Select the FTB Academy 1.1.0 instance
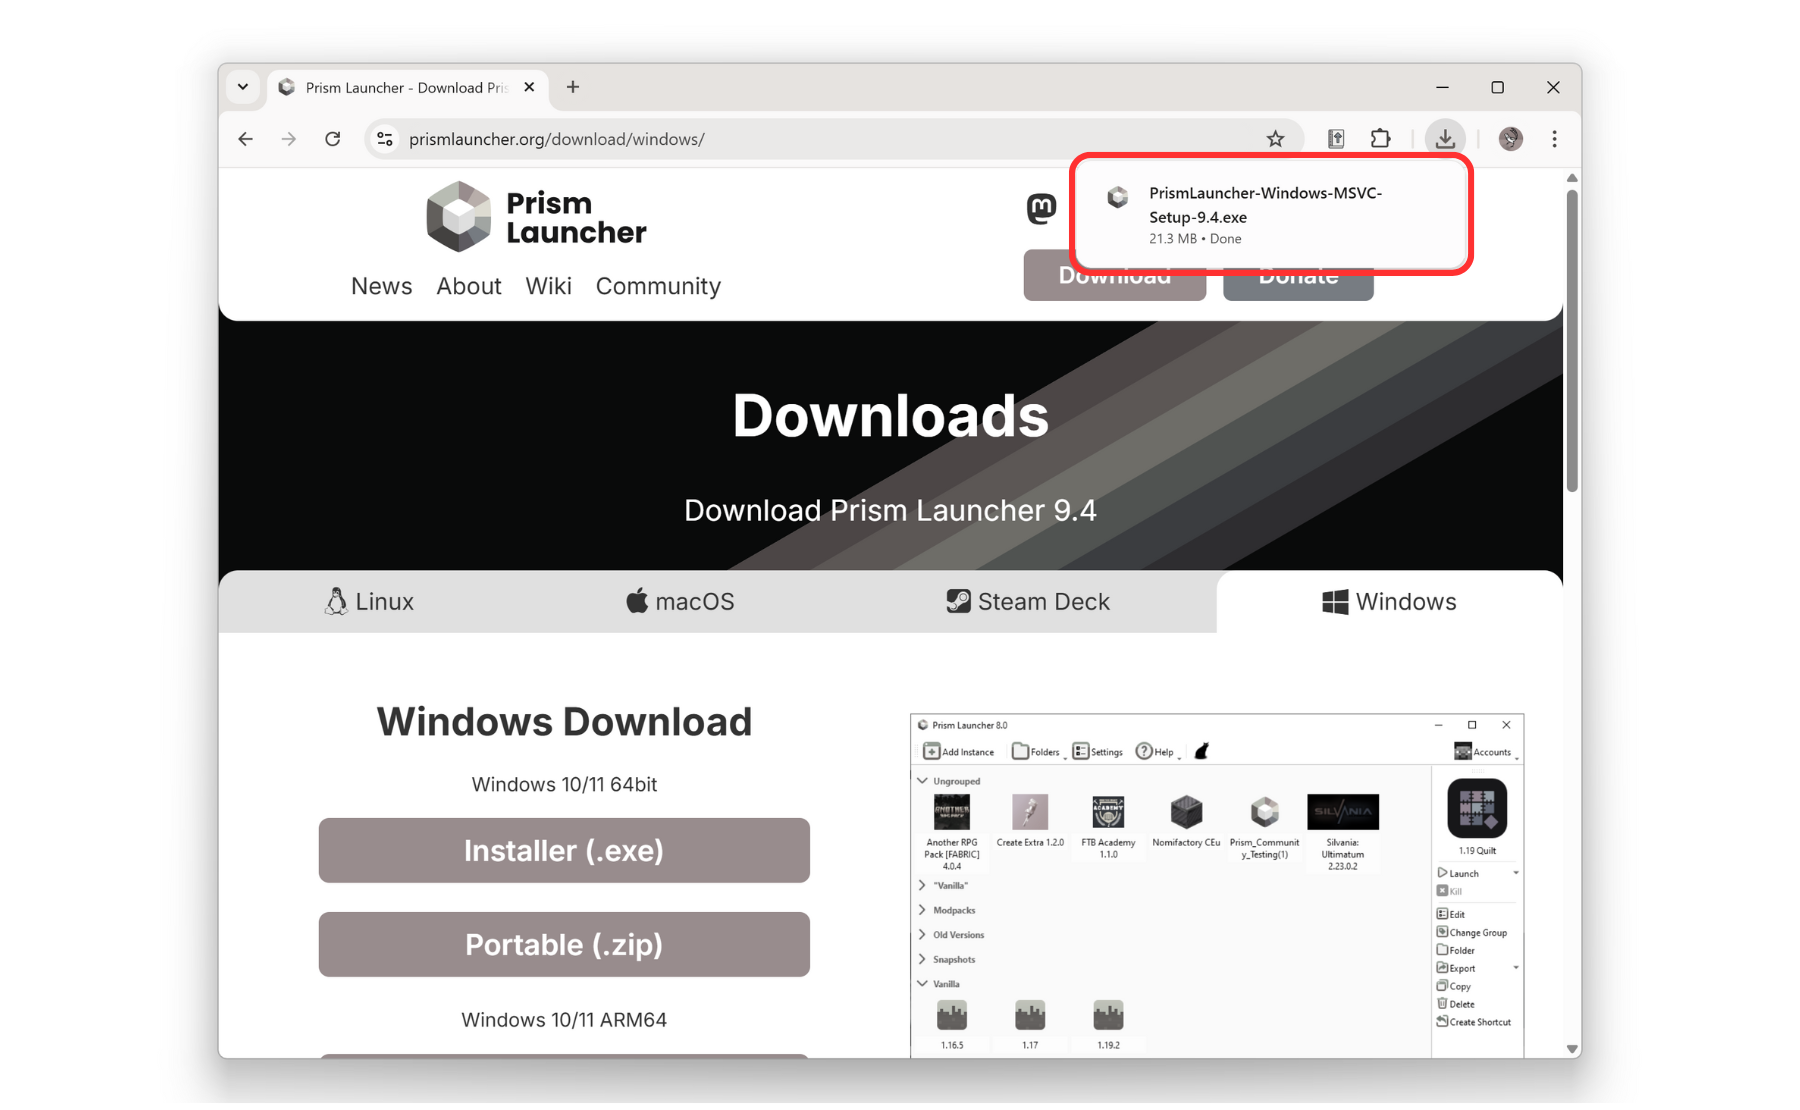1800x1110 pixels. pyautogui.click(x=1108, y=826)
